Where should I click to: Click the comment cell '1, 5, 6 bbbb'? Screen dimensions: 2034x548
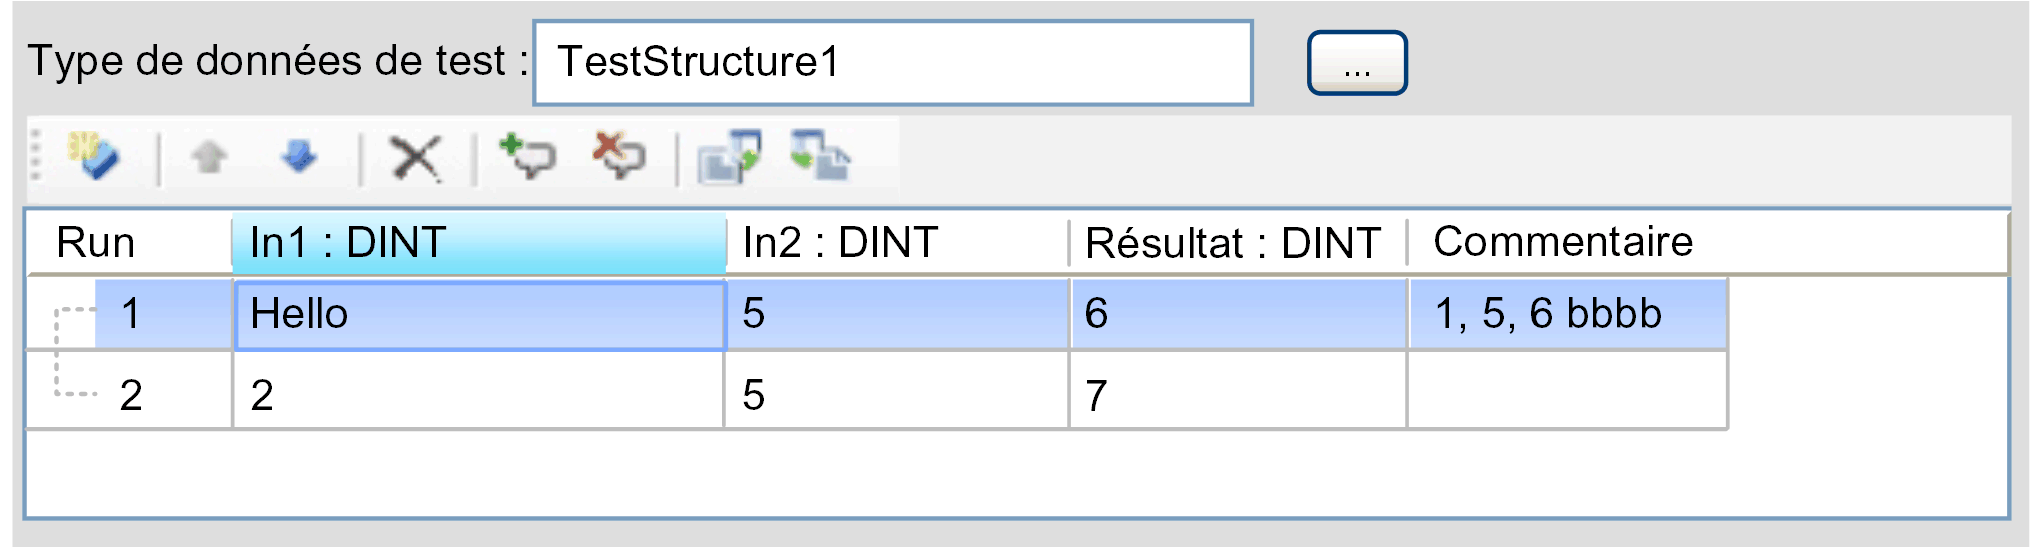1567,314
